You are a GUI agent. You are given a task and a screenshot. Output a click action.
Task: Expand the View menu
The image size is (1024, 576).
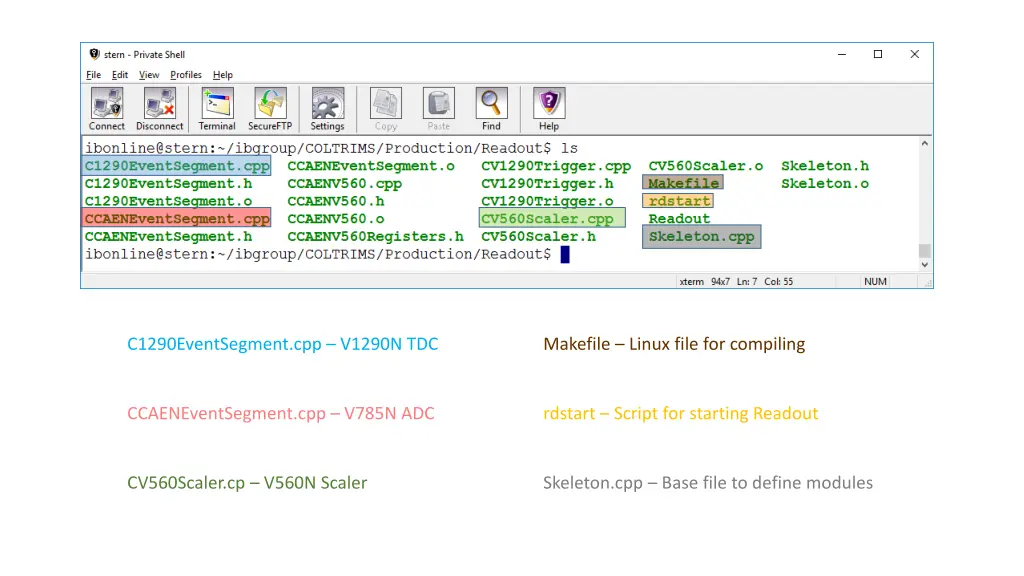[x=149, y=75]
